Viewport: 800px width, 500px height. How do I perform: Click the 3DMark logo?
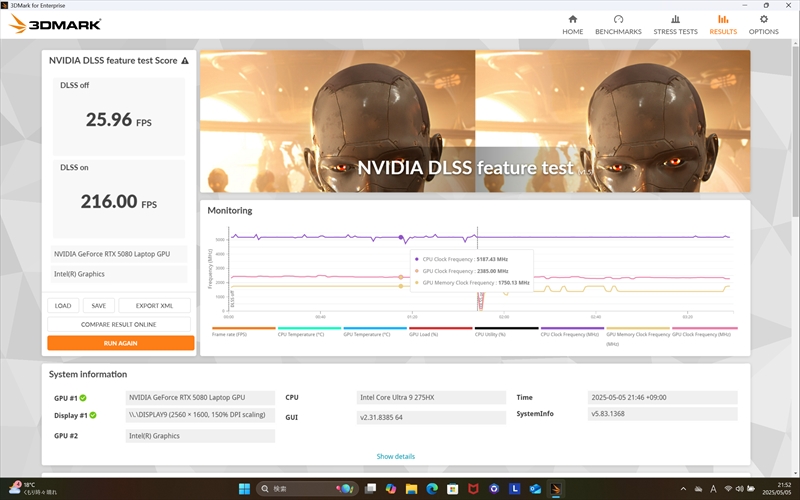coord(55,23)
